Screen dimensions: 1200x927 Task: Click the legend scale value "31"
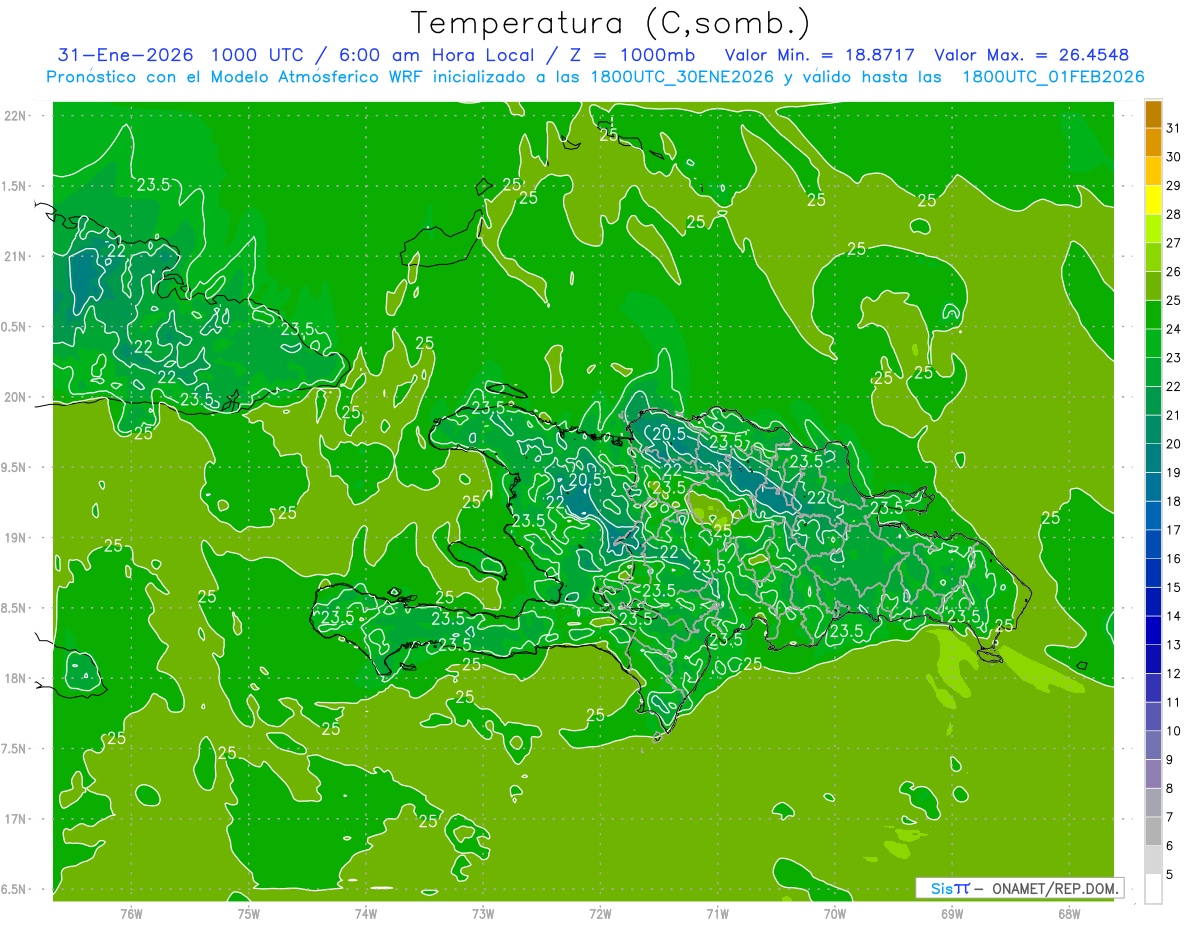click(1174, 128)
